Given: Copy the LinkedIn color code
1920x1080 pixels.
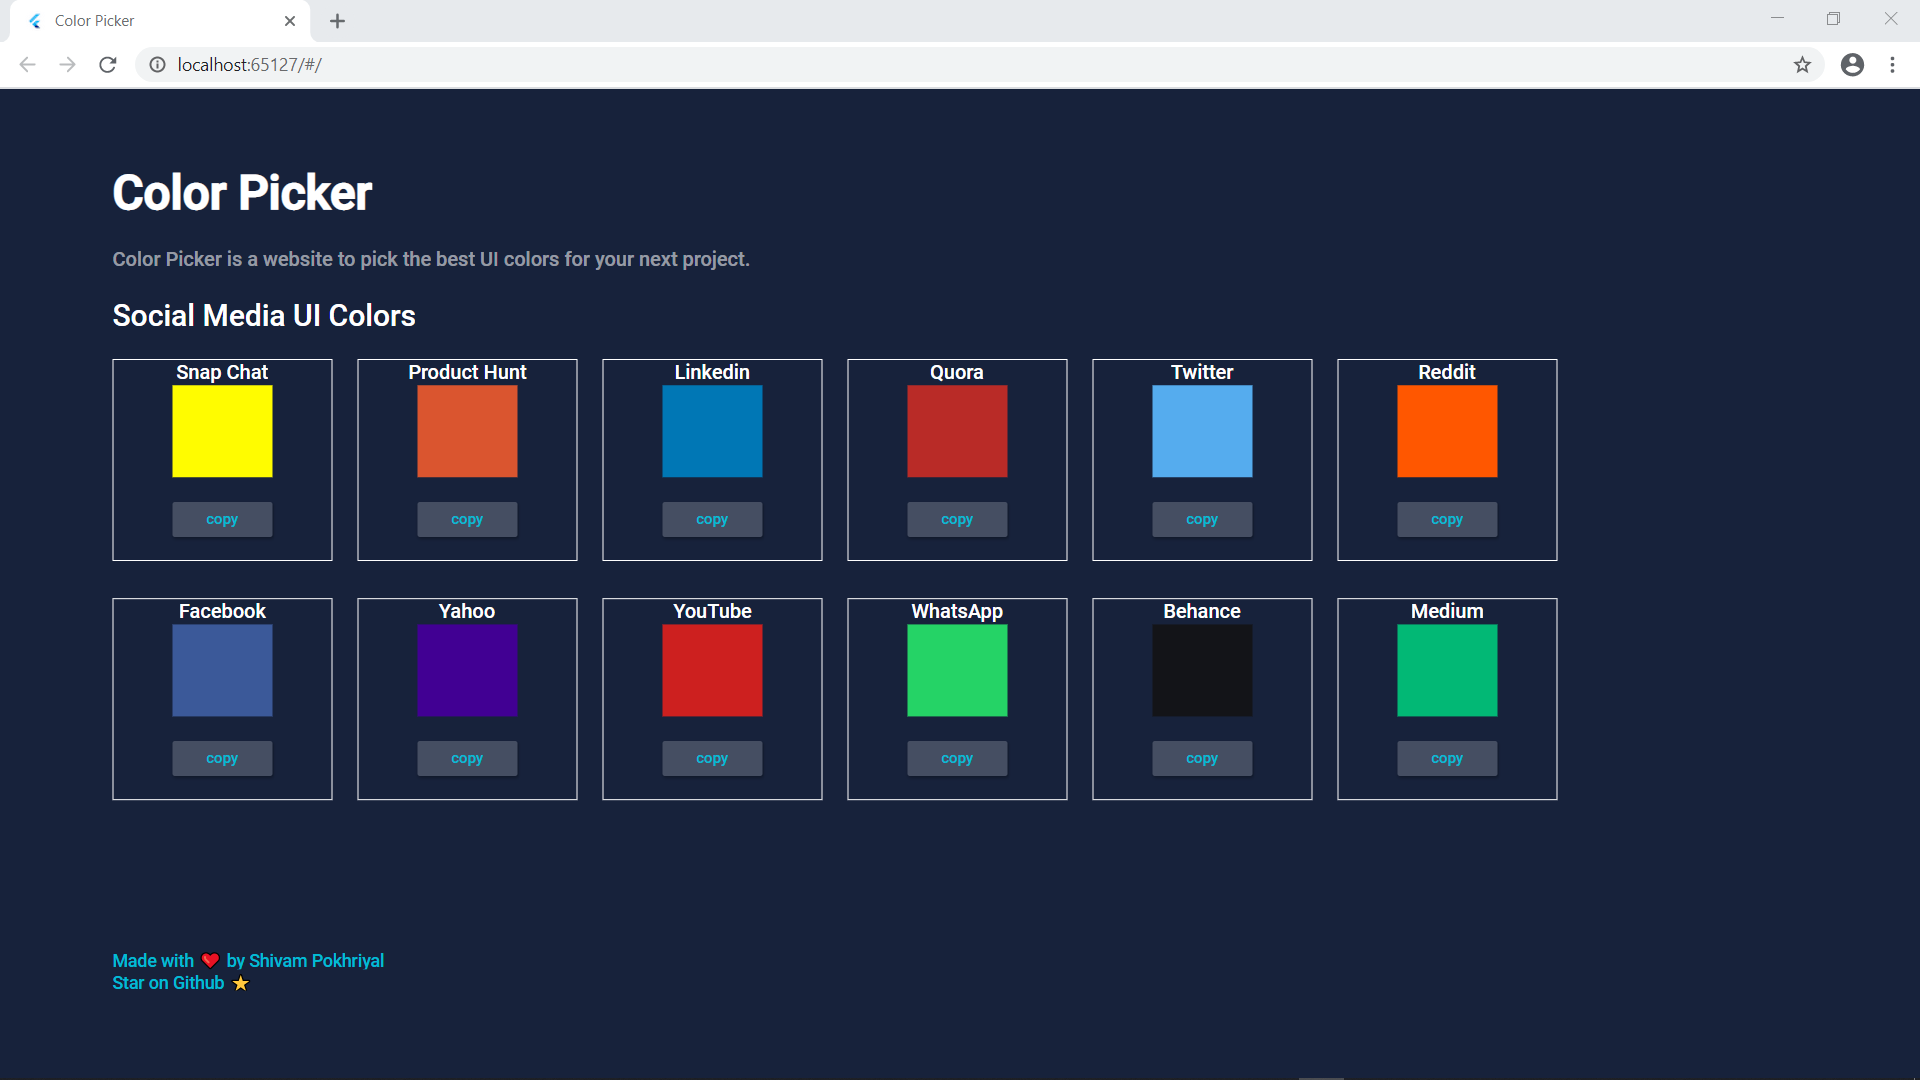Looking at the screenshot, I should [x=712, y=518].
